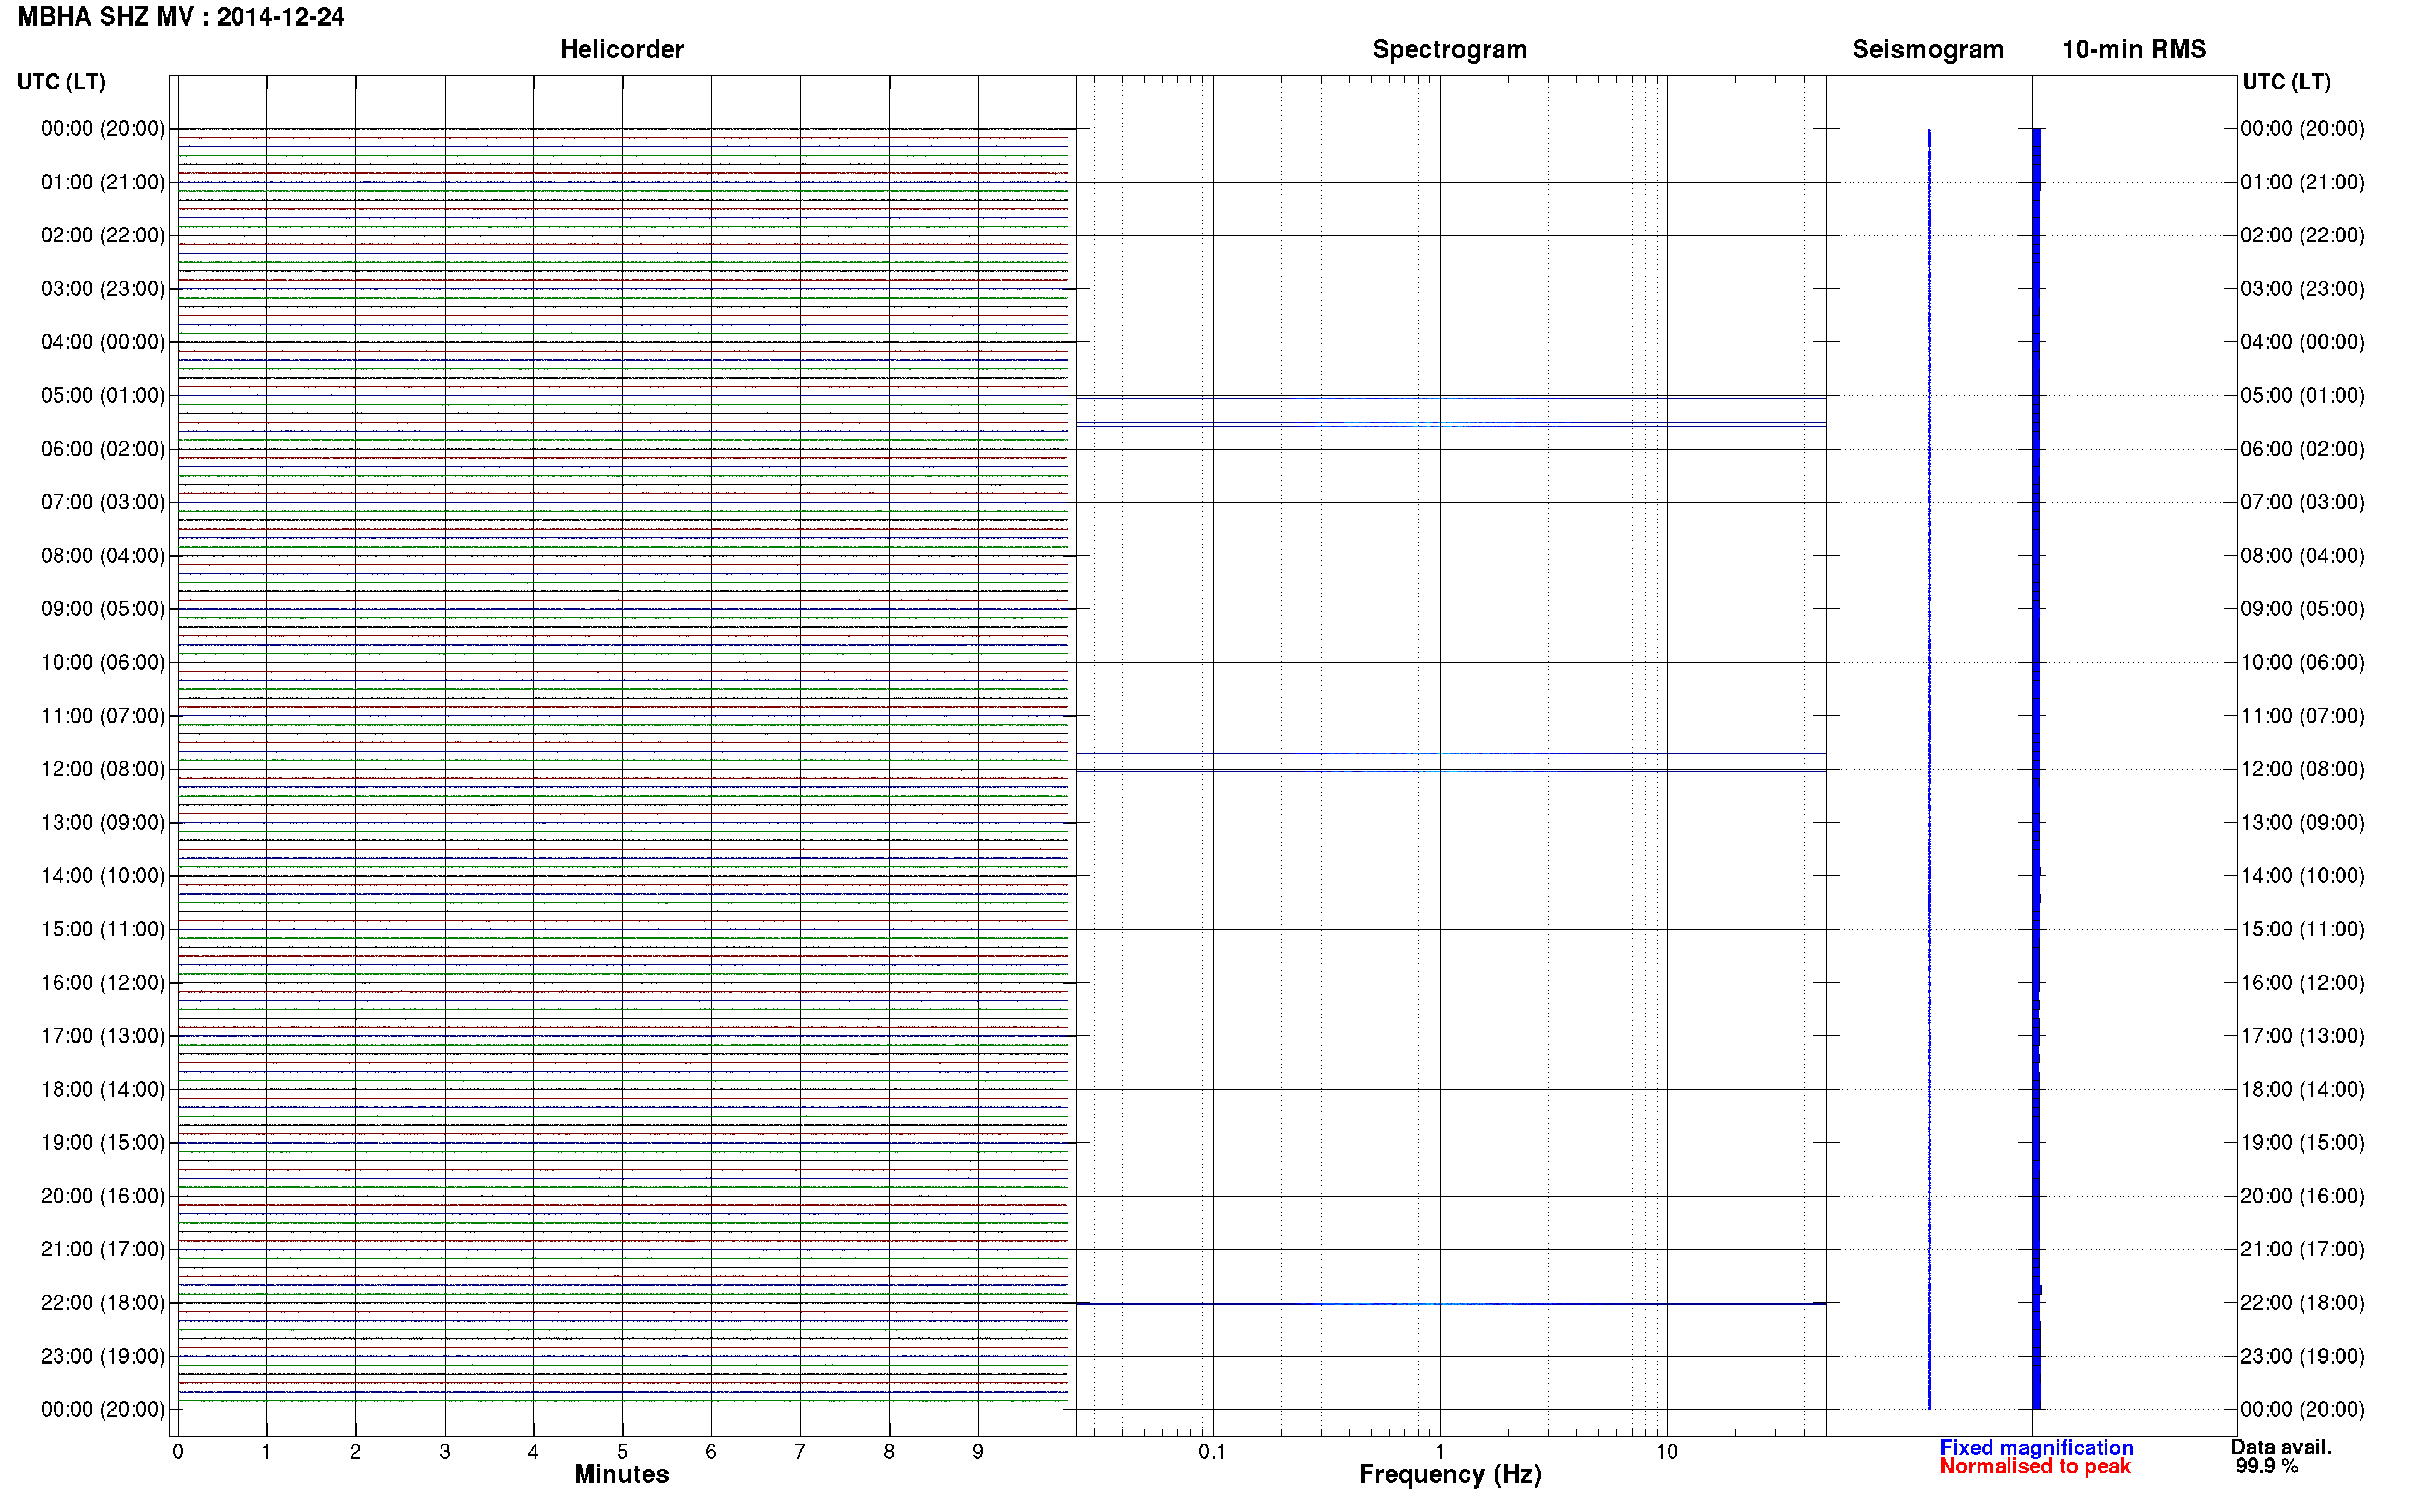Click the 0 tick on the Minutes axis
Screen dimensions: 2419x1512
coord(177,1452)
